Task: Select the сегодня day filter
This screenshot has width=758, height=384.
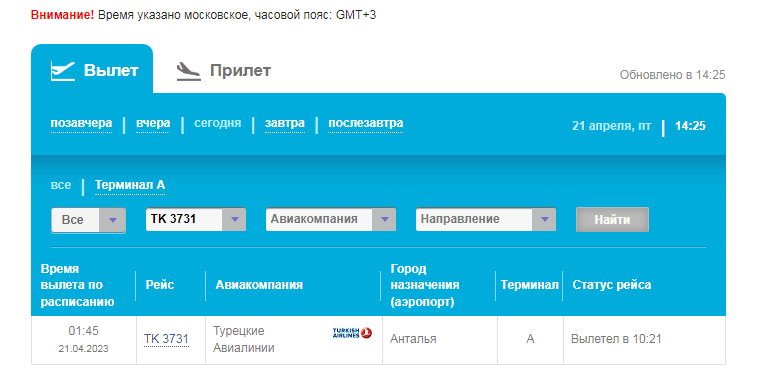Action: [x=218, y=123]
